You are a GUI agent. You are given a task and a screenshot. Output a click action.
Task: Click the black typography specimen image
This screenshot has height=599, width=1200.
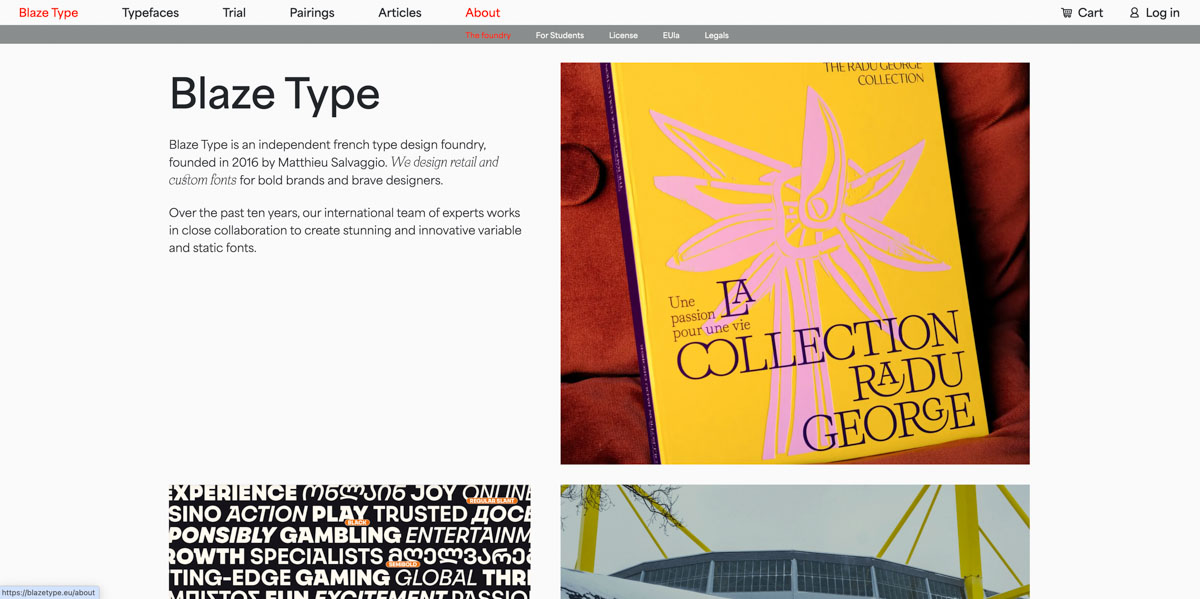click(349, 541)
